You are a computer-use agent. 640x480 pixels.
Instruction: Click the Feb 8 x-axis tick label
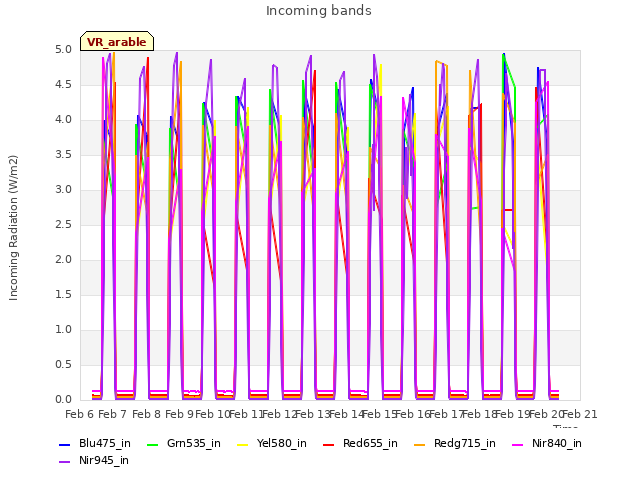[x=146, y=414]
